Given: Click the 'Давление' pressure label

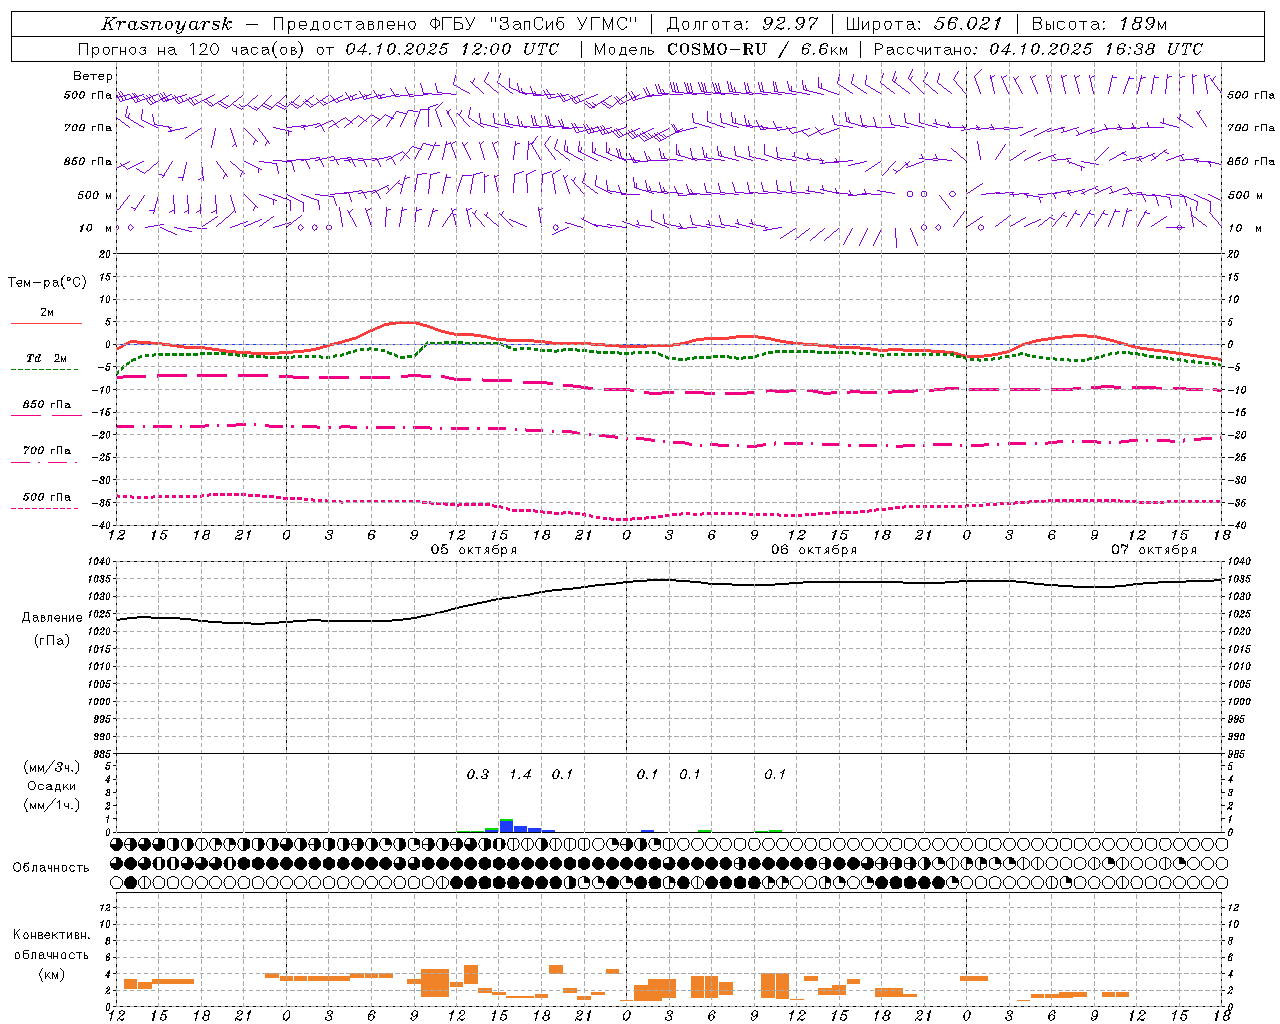Looking at the screenshot, I should (x=52, y=618).
